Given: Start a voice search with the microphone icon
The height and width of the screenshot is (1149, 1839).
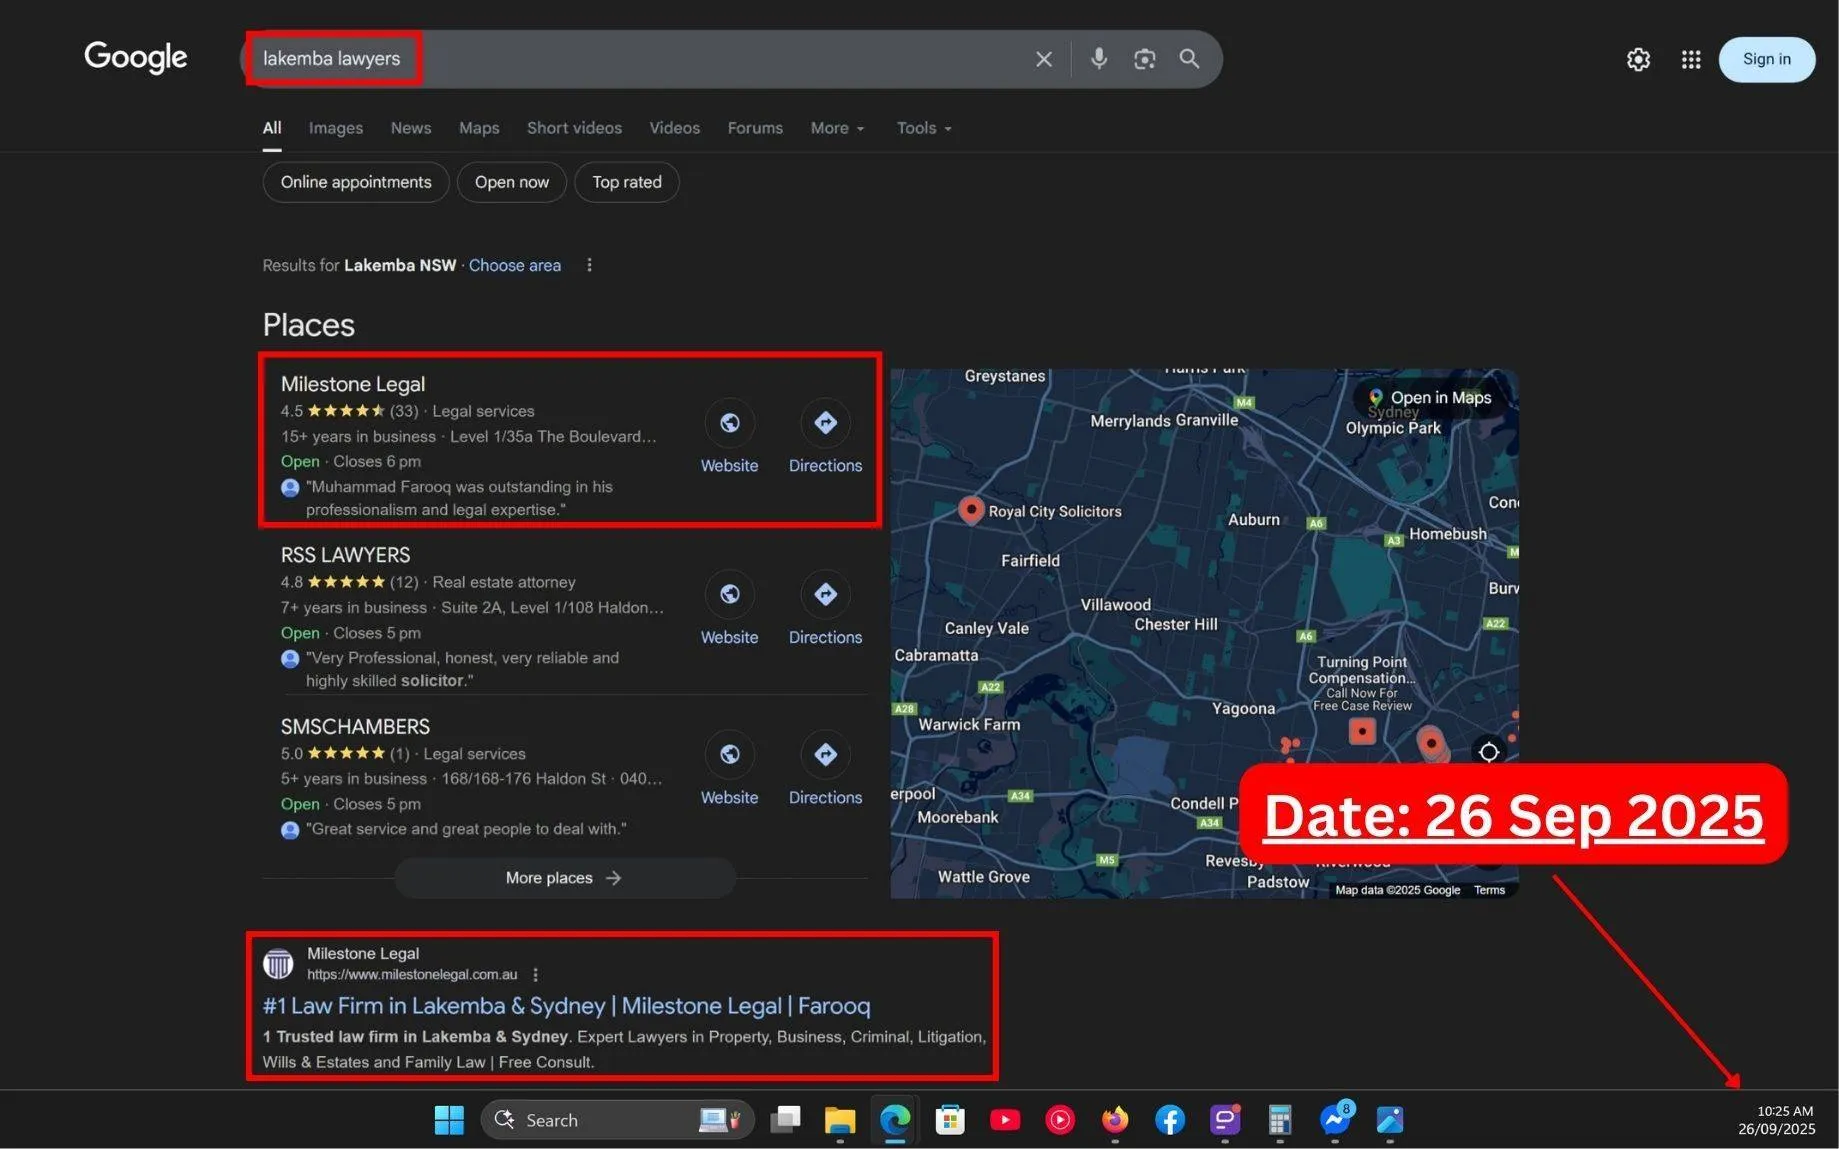Looking at the screenshot, I should [x=1097, y=58].
